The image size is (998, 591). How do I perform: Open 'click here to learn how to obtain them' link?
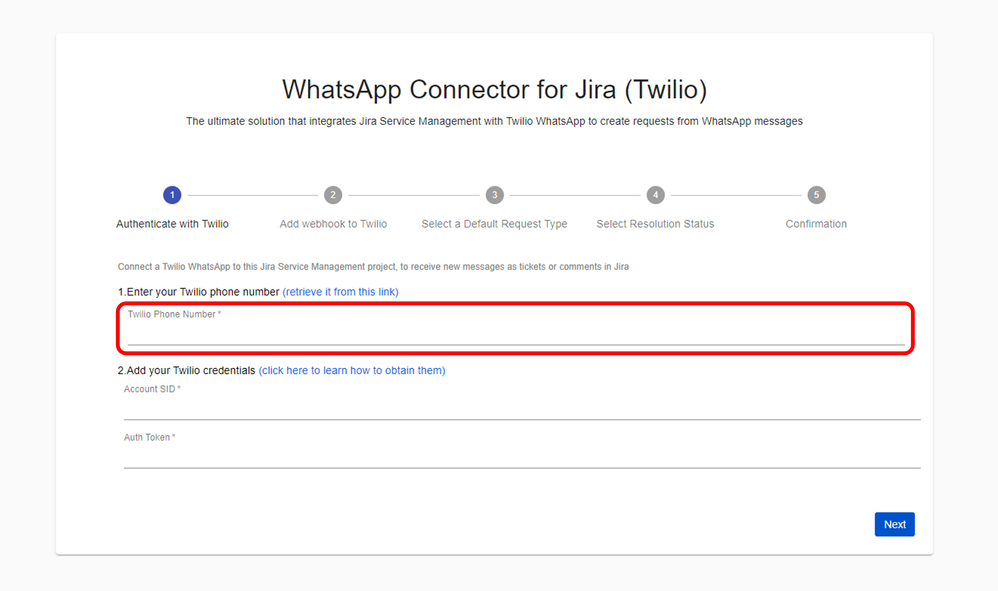352,370
